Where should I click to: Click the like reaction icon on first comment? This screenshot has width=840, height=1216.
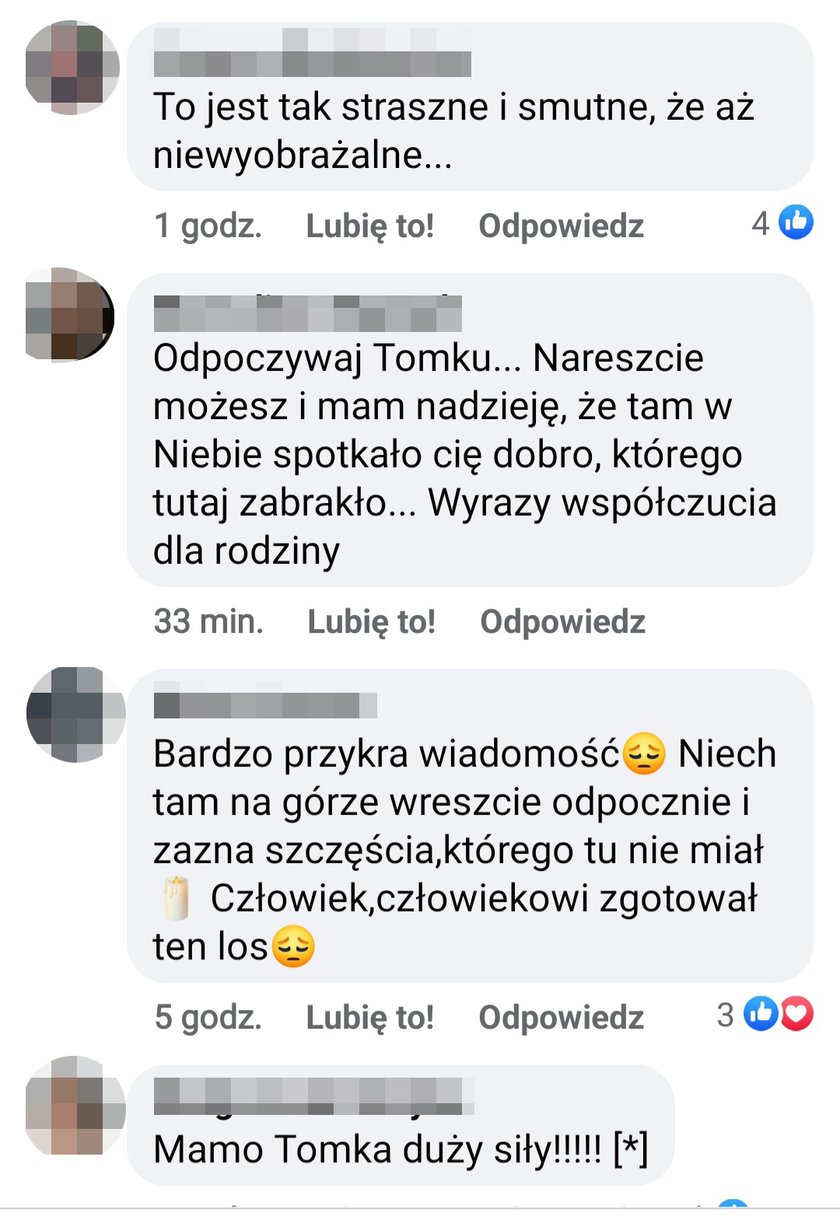796,222
